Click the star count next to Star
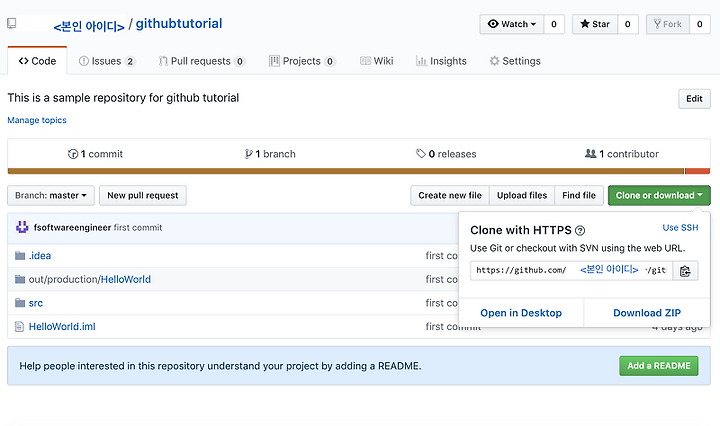 click(628, 24)
